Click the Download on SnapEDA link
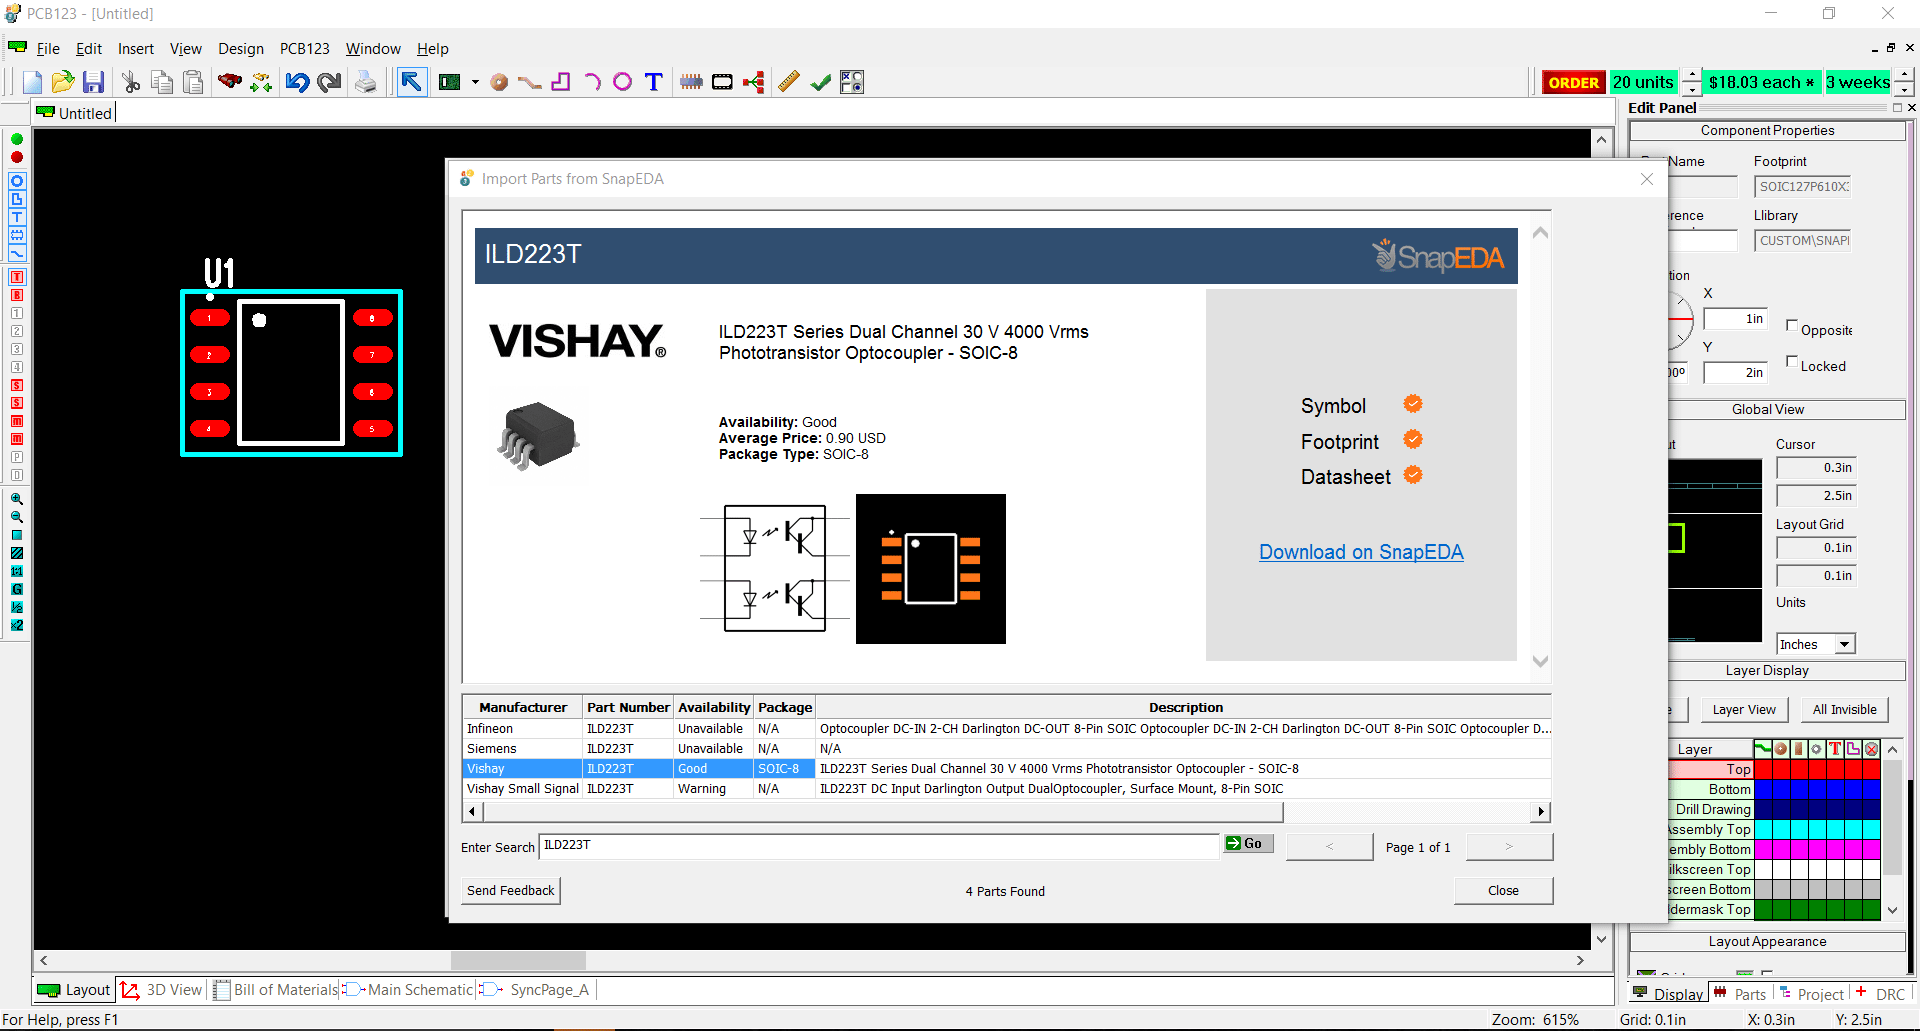Image resolution: width=1920 pixels, height=1031 pixels. [1361, 552]
